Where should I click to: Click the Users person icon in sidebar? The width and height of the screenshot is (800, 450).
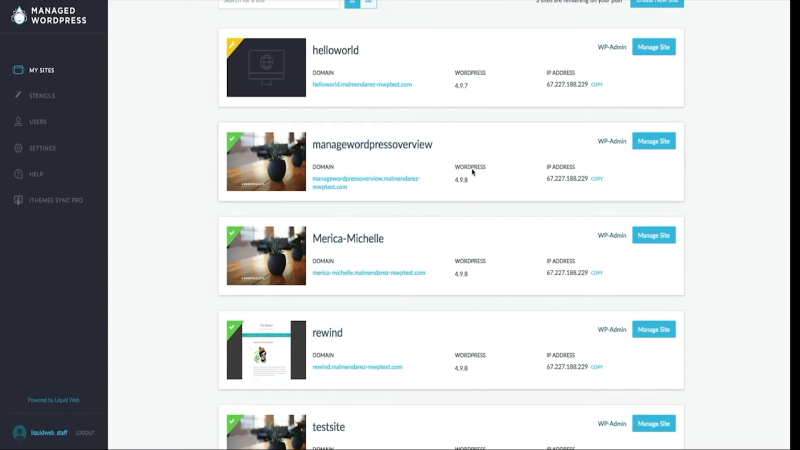tap(18, 122)
